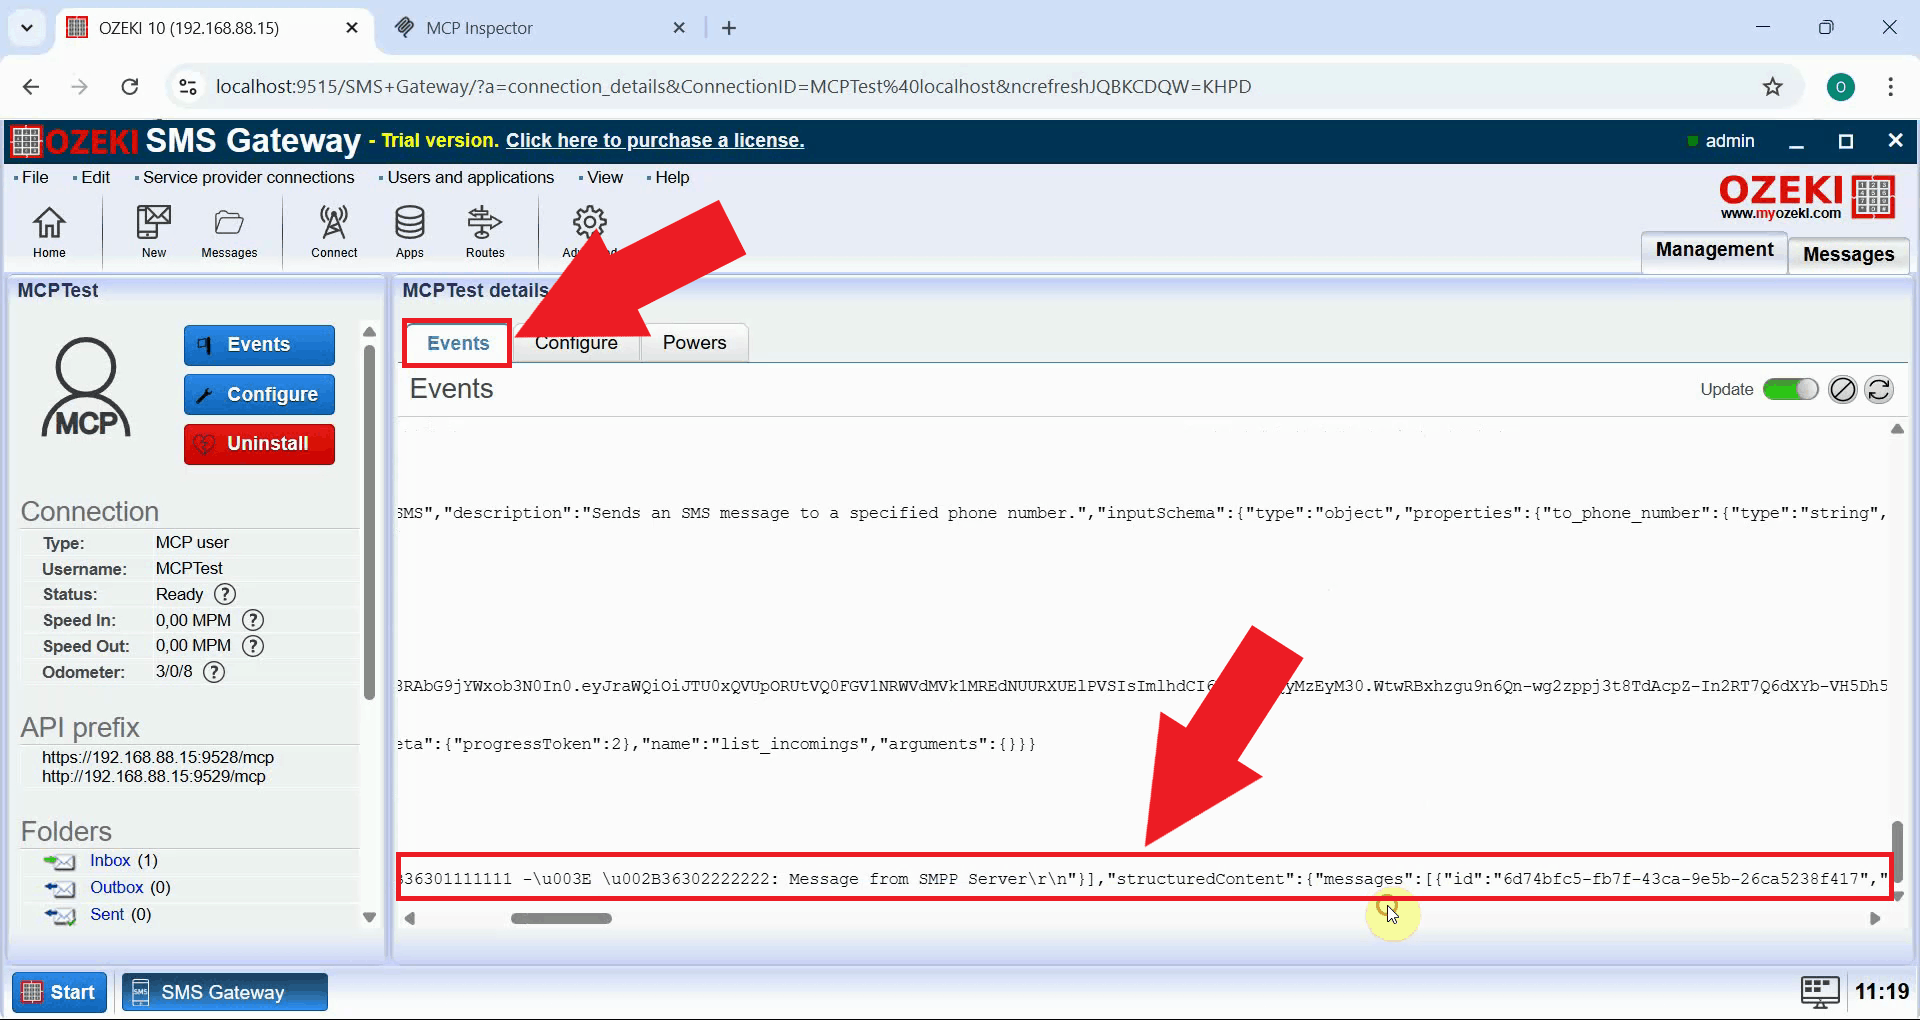Click the Uninstall button
1920x1020 pixels.
click(x=259, y=443)
